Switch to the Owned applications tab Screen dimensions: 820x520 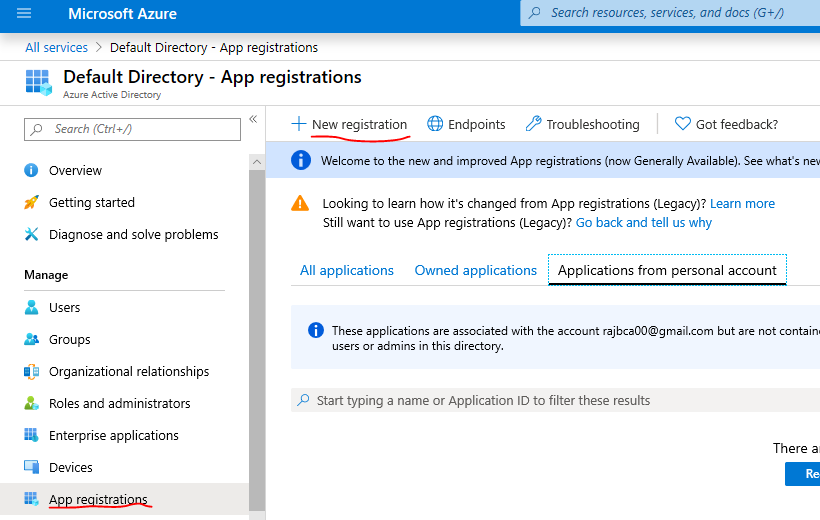476,270
